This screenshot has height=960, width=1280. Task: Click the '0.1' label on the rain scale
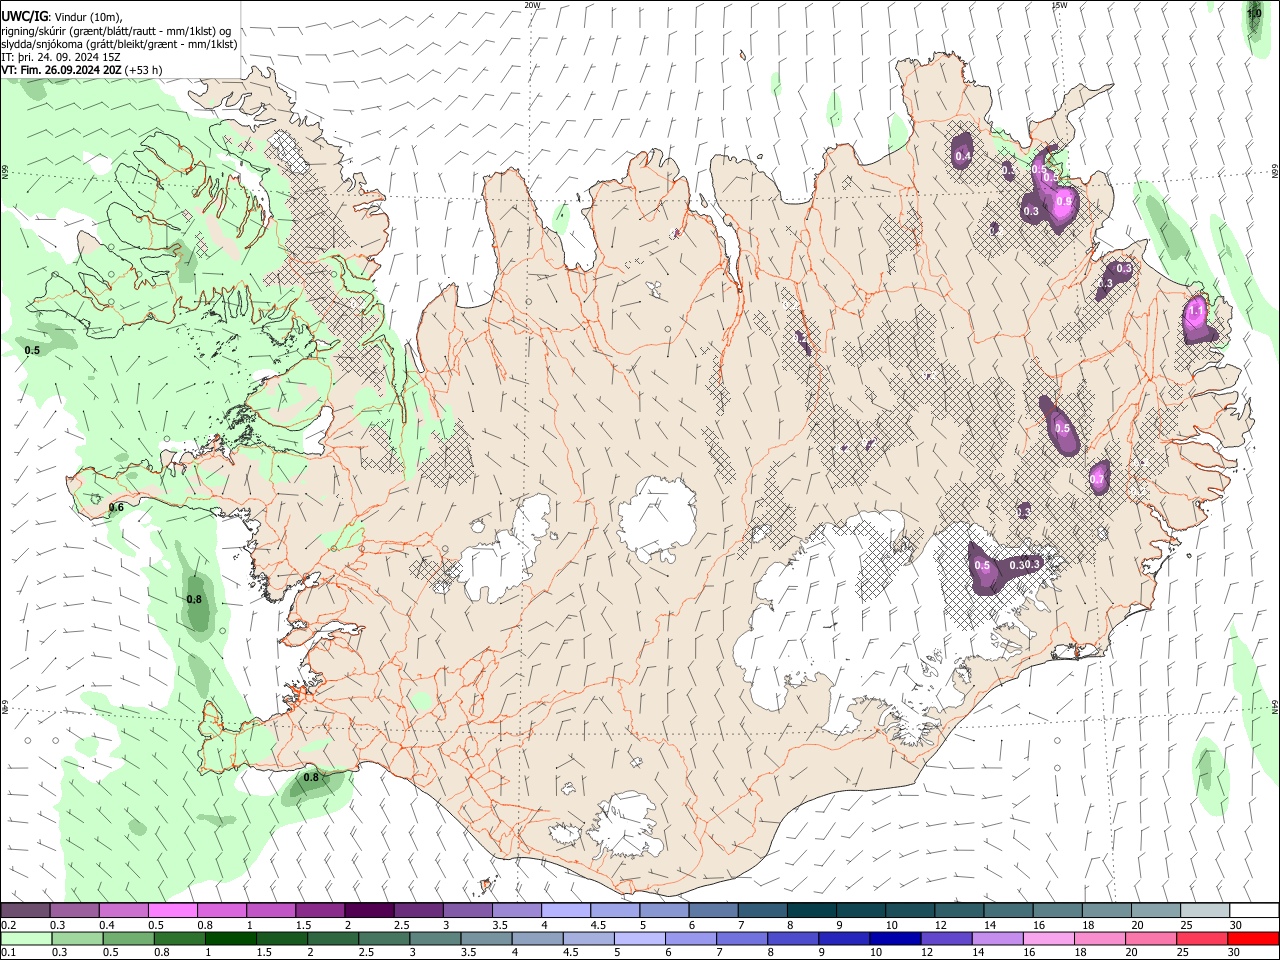[x=8, y=952]
